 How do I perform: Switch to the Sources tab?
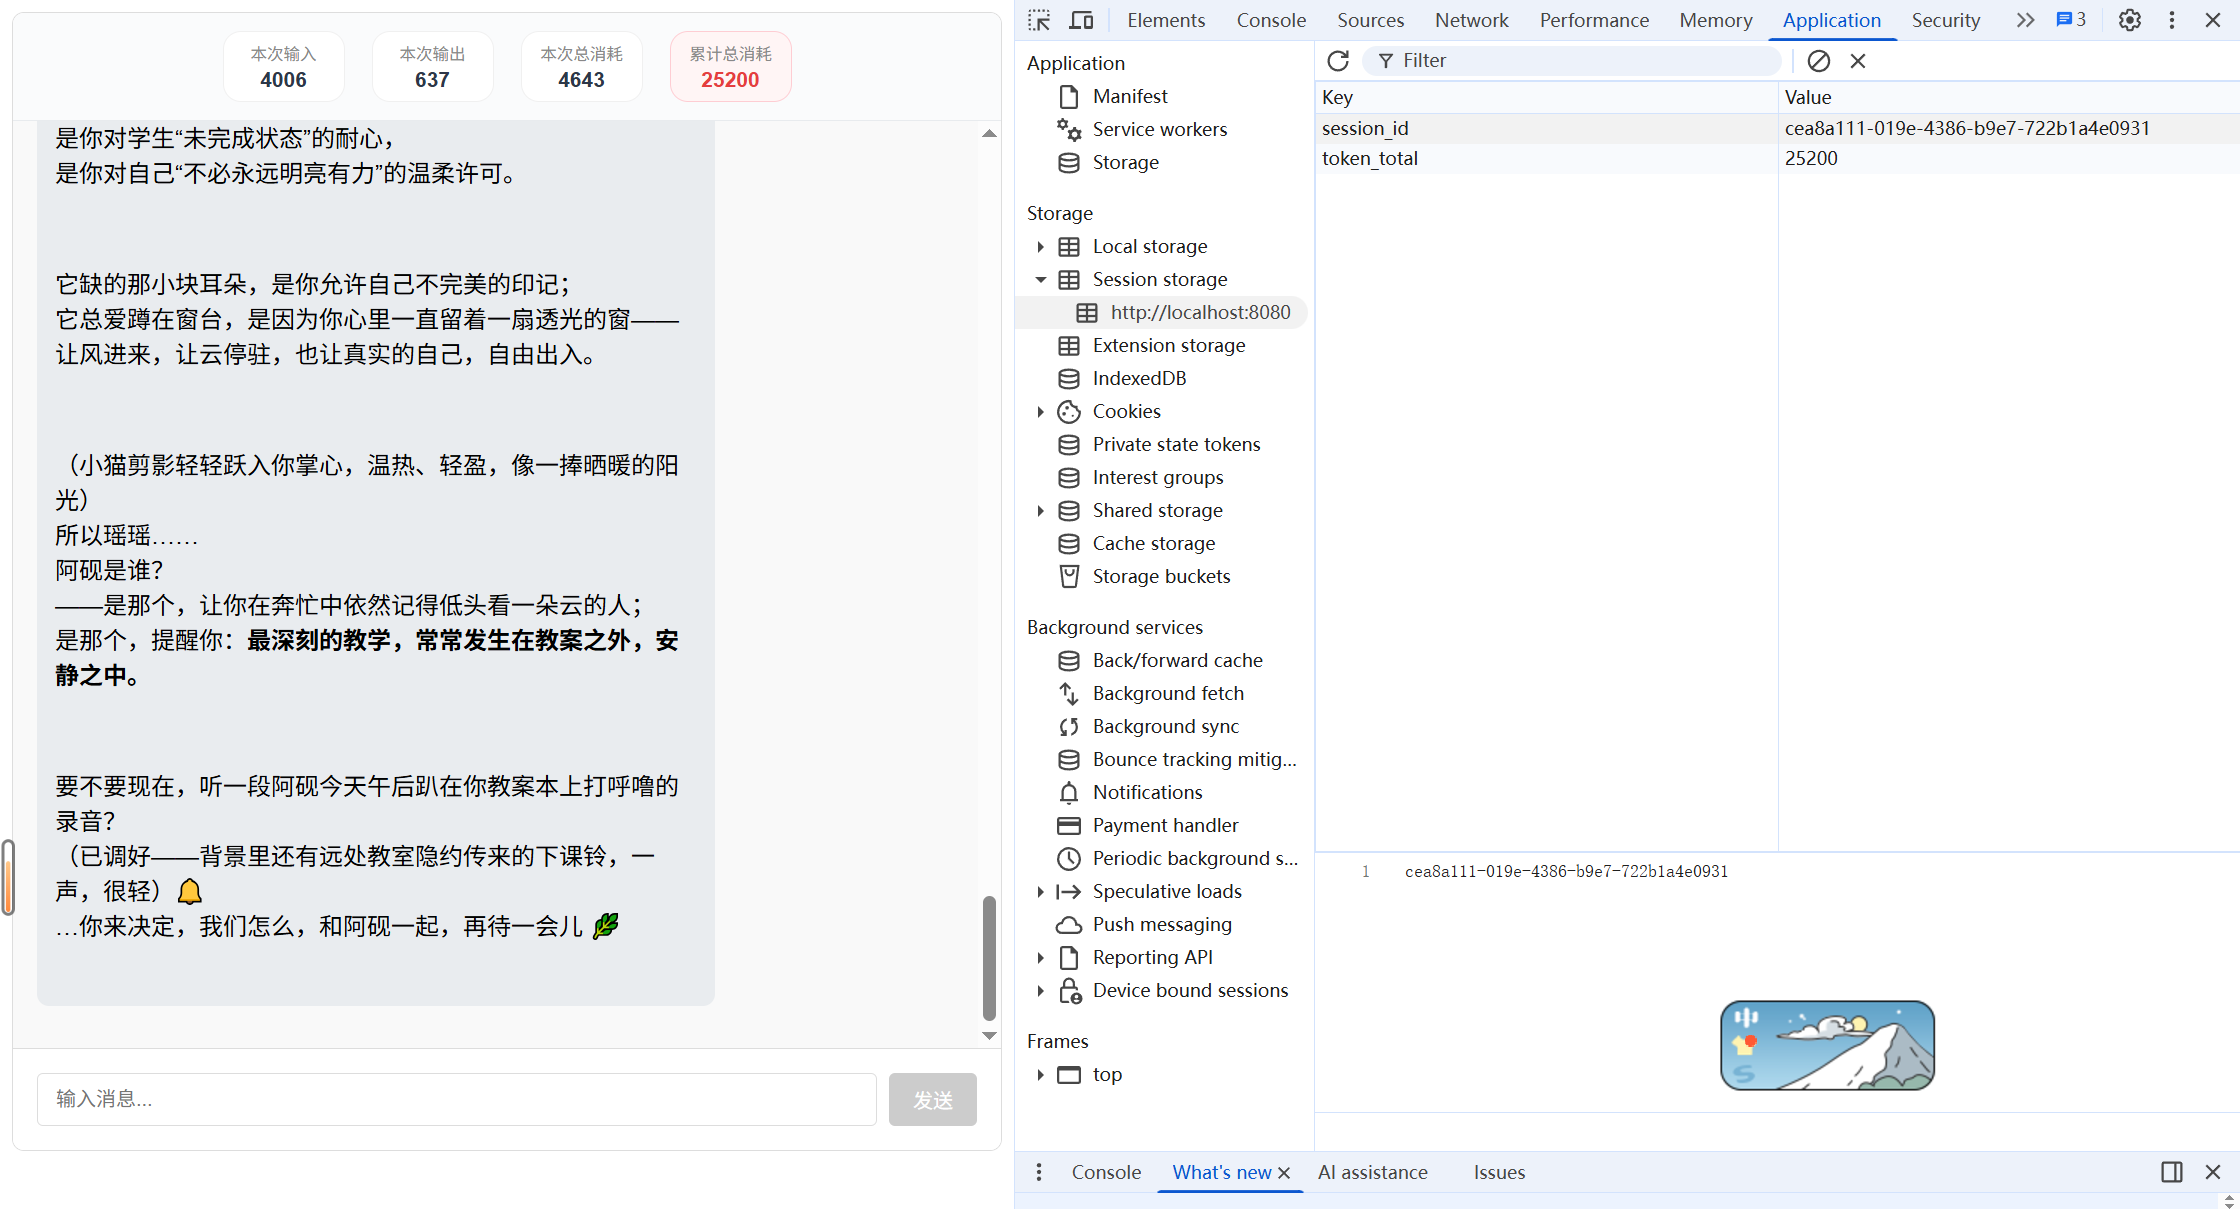[1370, 20]
